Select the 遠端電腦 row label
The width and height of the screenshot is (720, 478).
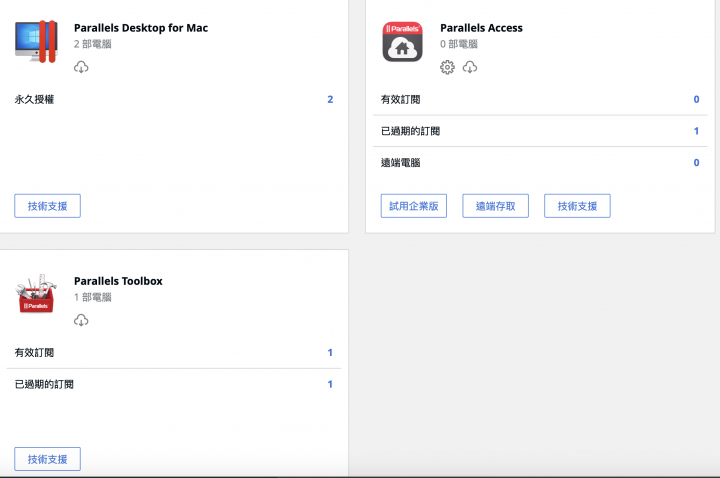(400, 163)
